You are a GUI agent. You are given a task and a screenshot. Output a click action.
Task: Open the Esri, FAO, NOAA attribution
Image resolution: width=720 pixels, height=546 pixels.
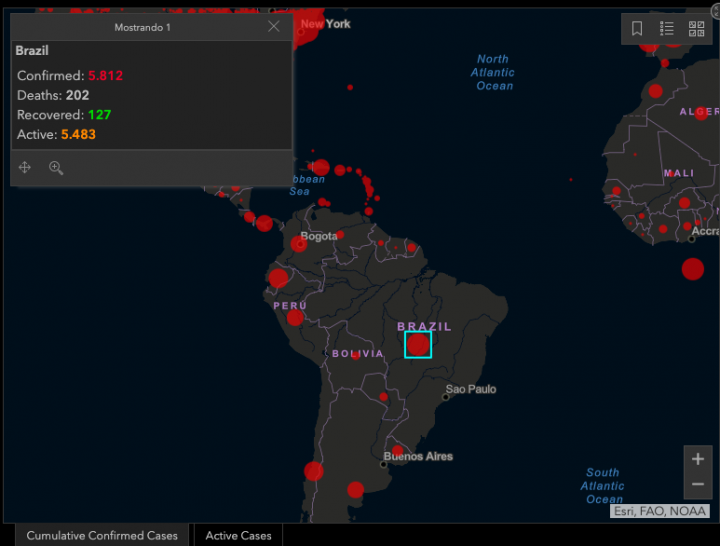(x=659, y=511)
